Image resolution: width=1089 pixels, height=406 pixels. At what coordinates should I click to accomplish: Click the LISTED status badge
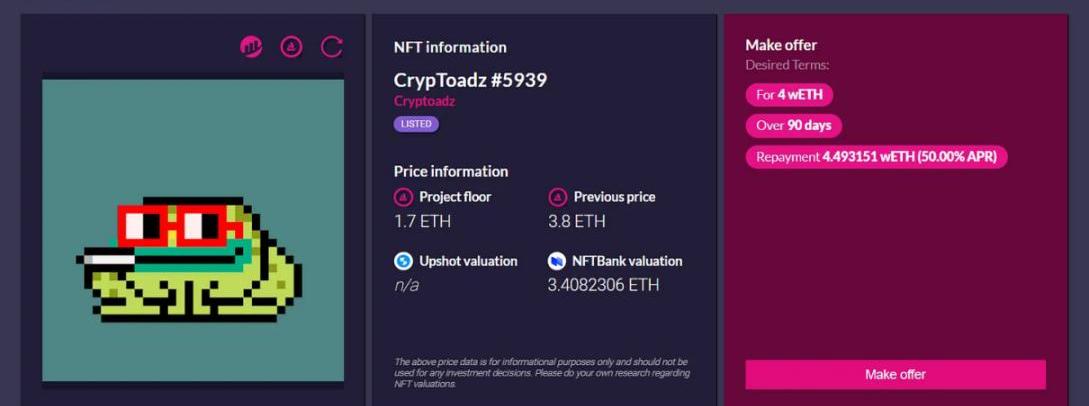[416, 124]
